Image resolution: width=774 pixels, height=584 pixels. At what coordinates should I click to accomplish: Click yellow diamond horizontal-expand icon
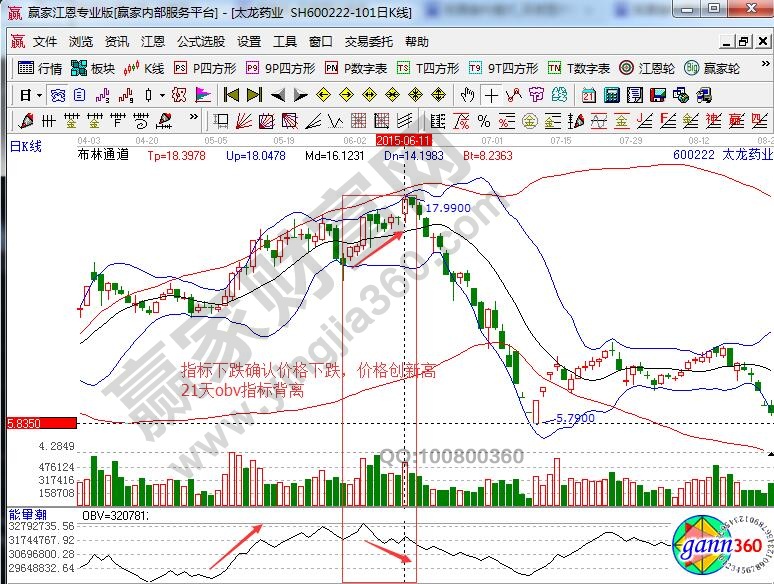tap(369, 95)
